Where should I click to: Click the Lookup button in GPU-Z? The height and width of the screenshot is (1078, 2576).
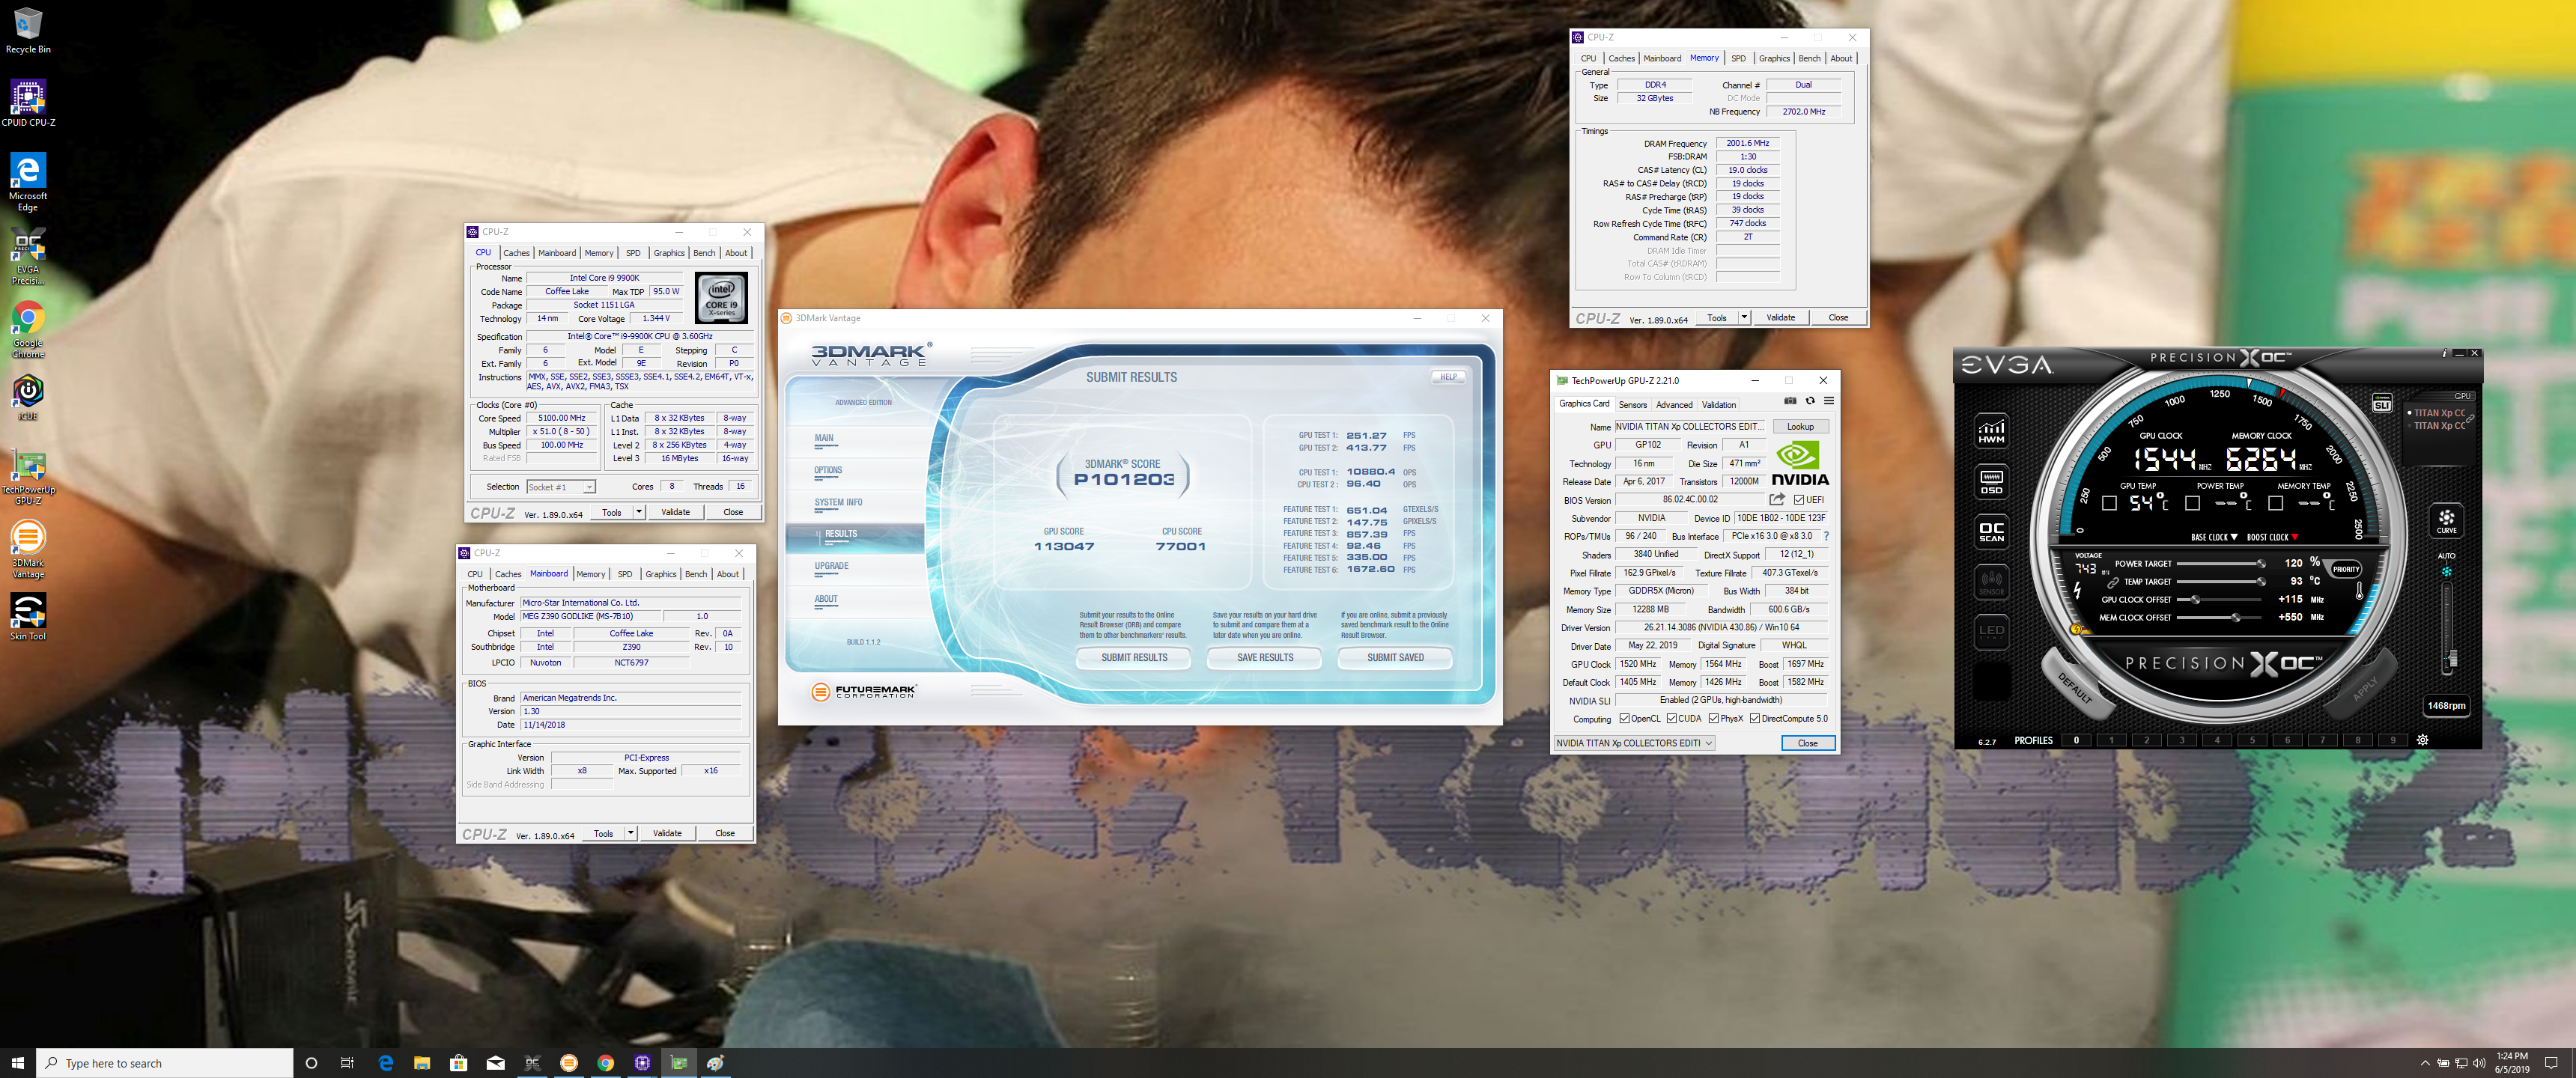point(1800,427)
